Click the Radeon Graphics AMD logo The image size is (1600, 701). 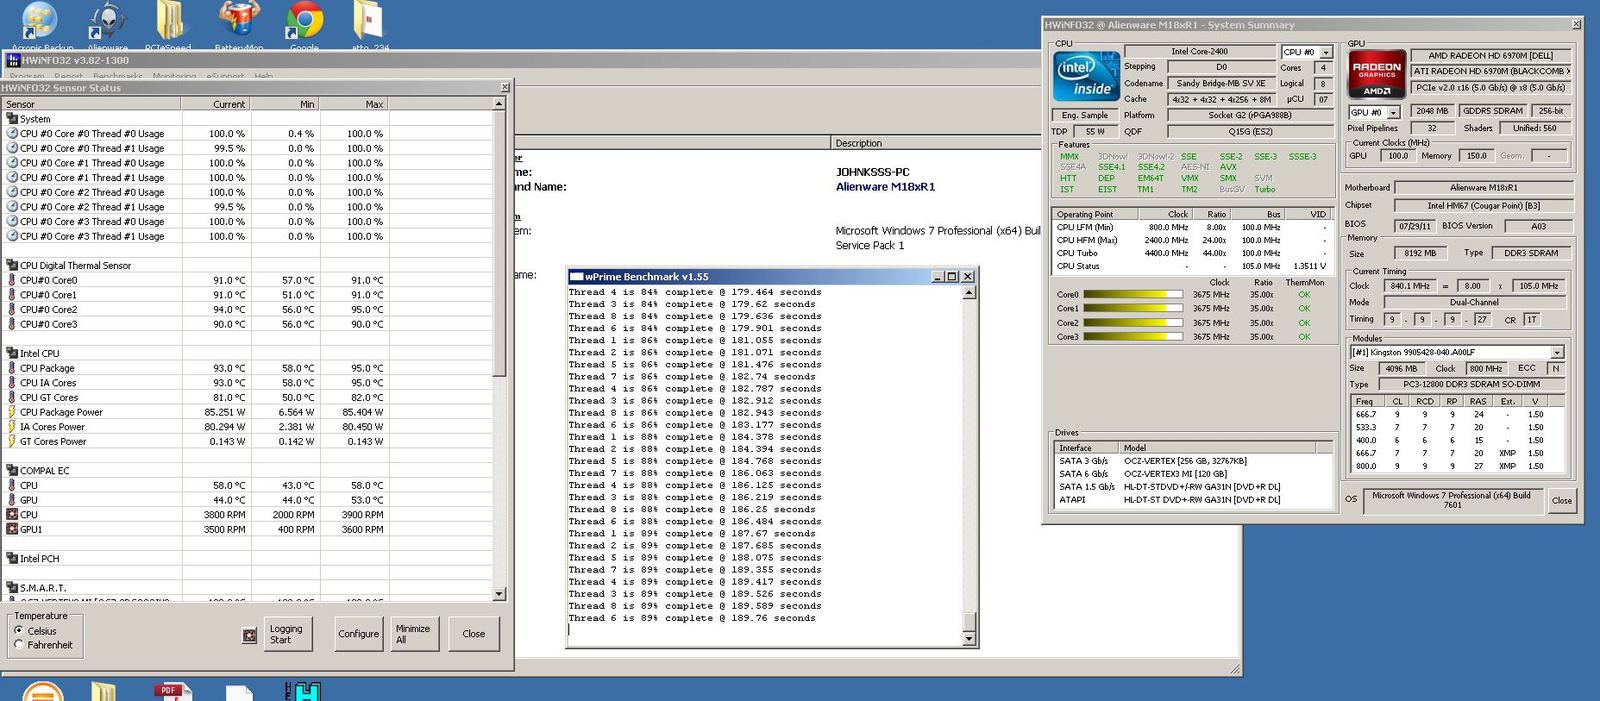click(1377, 75)
